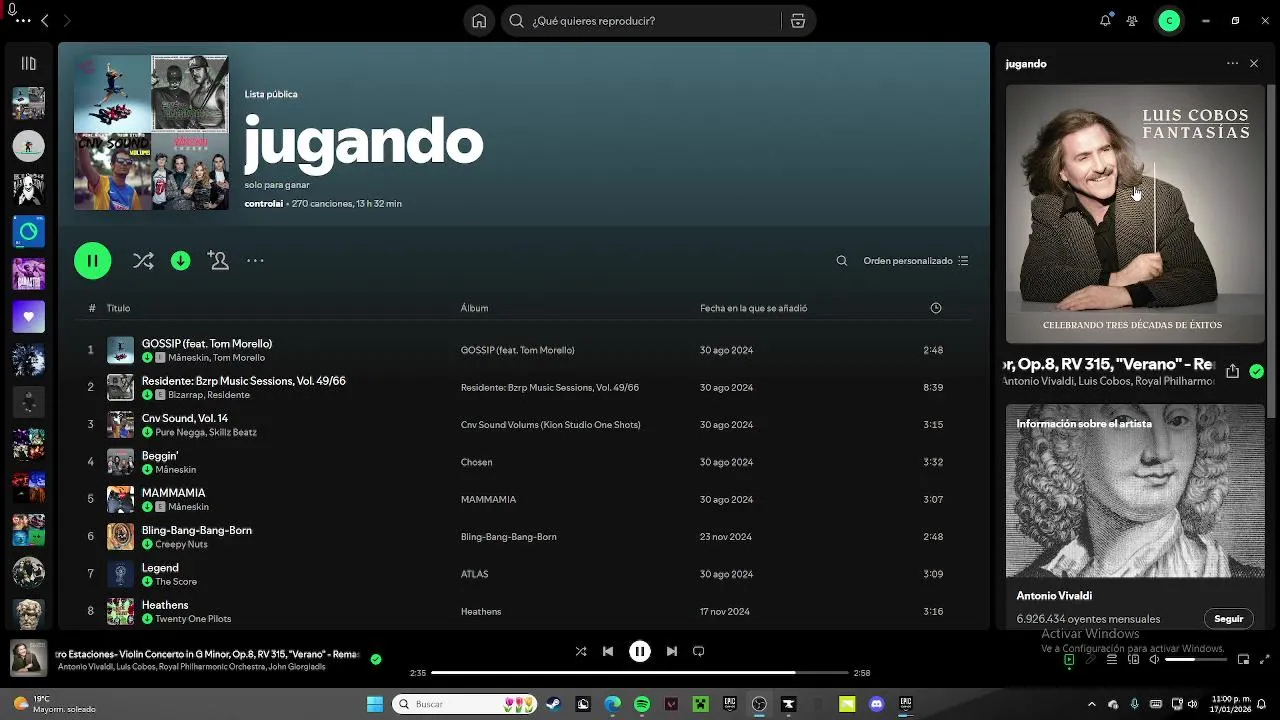Open Minecraft from the taskbar
1280x720 pixels.
[701, 704]
